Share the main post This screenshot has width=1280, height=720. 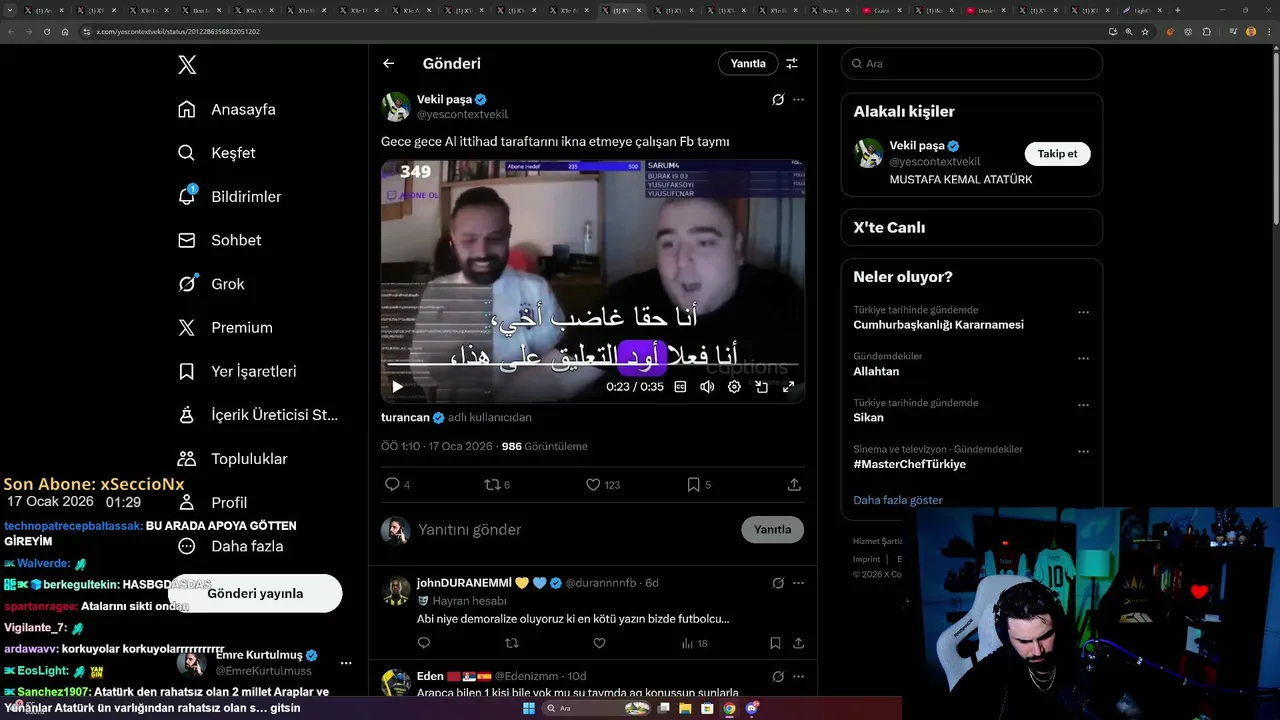[x=794, y=485]
